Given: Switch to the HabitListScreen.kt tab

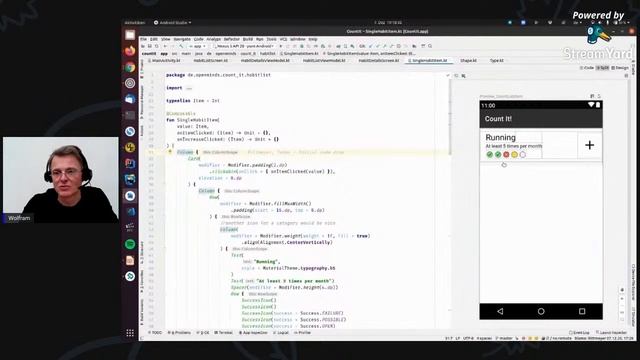Looking at the screenshot, I should [211, 60].
